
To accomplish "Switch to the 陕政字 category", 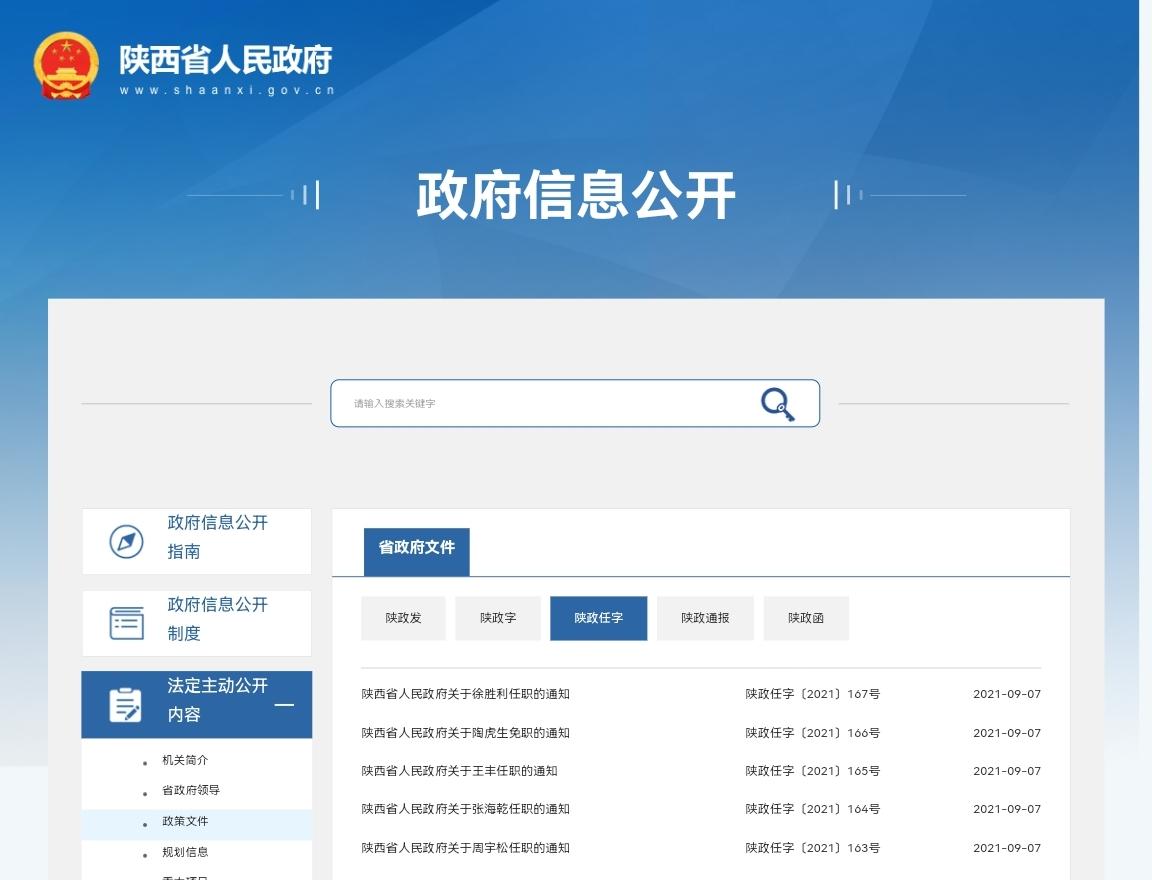I will coord(498,618).
